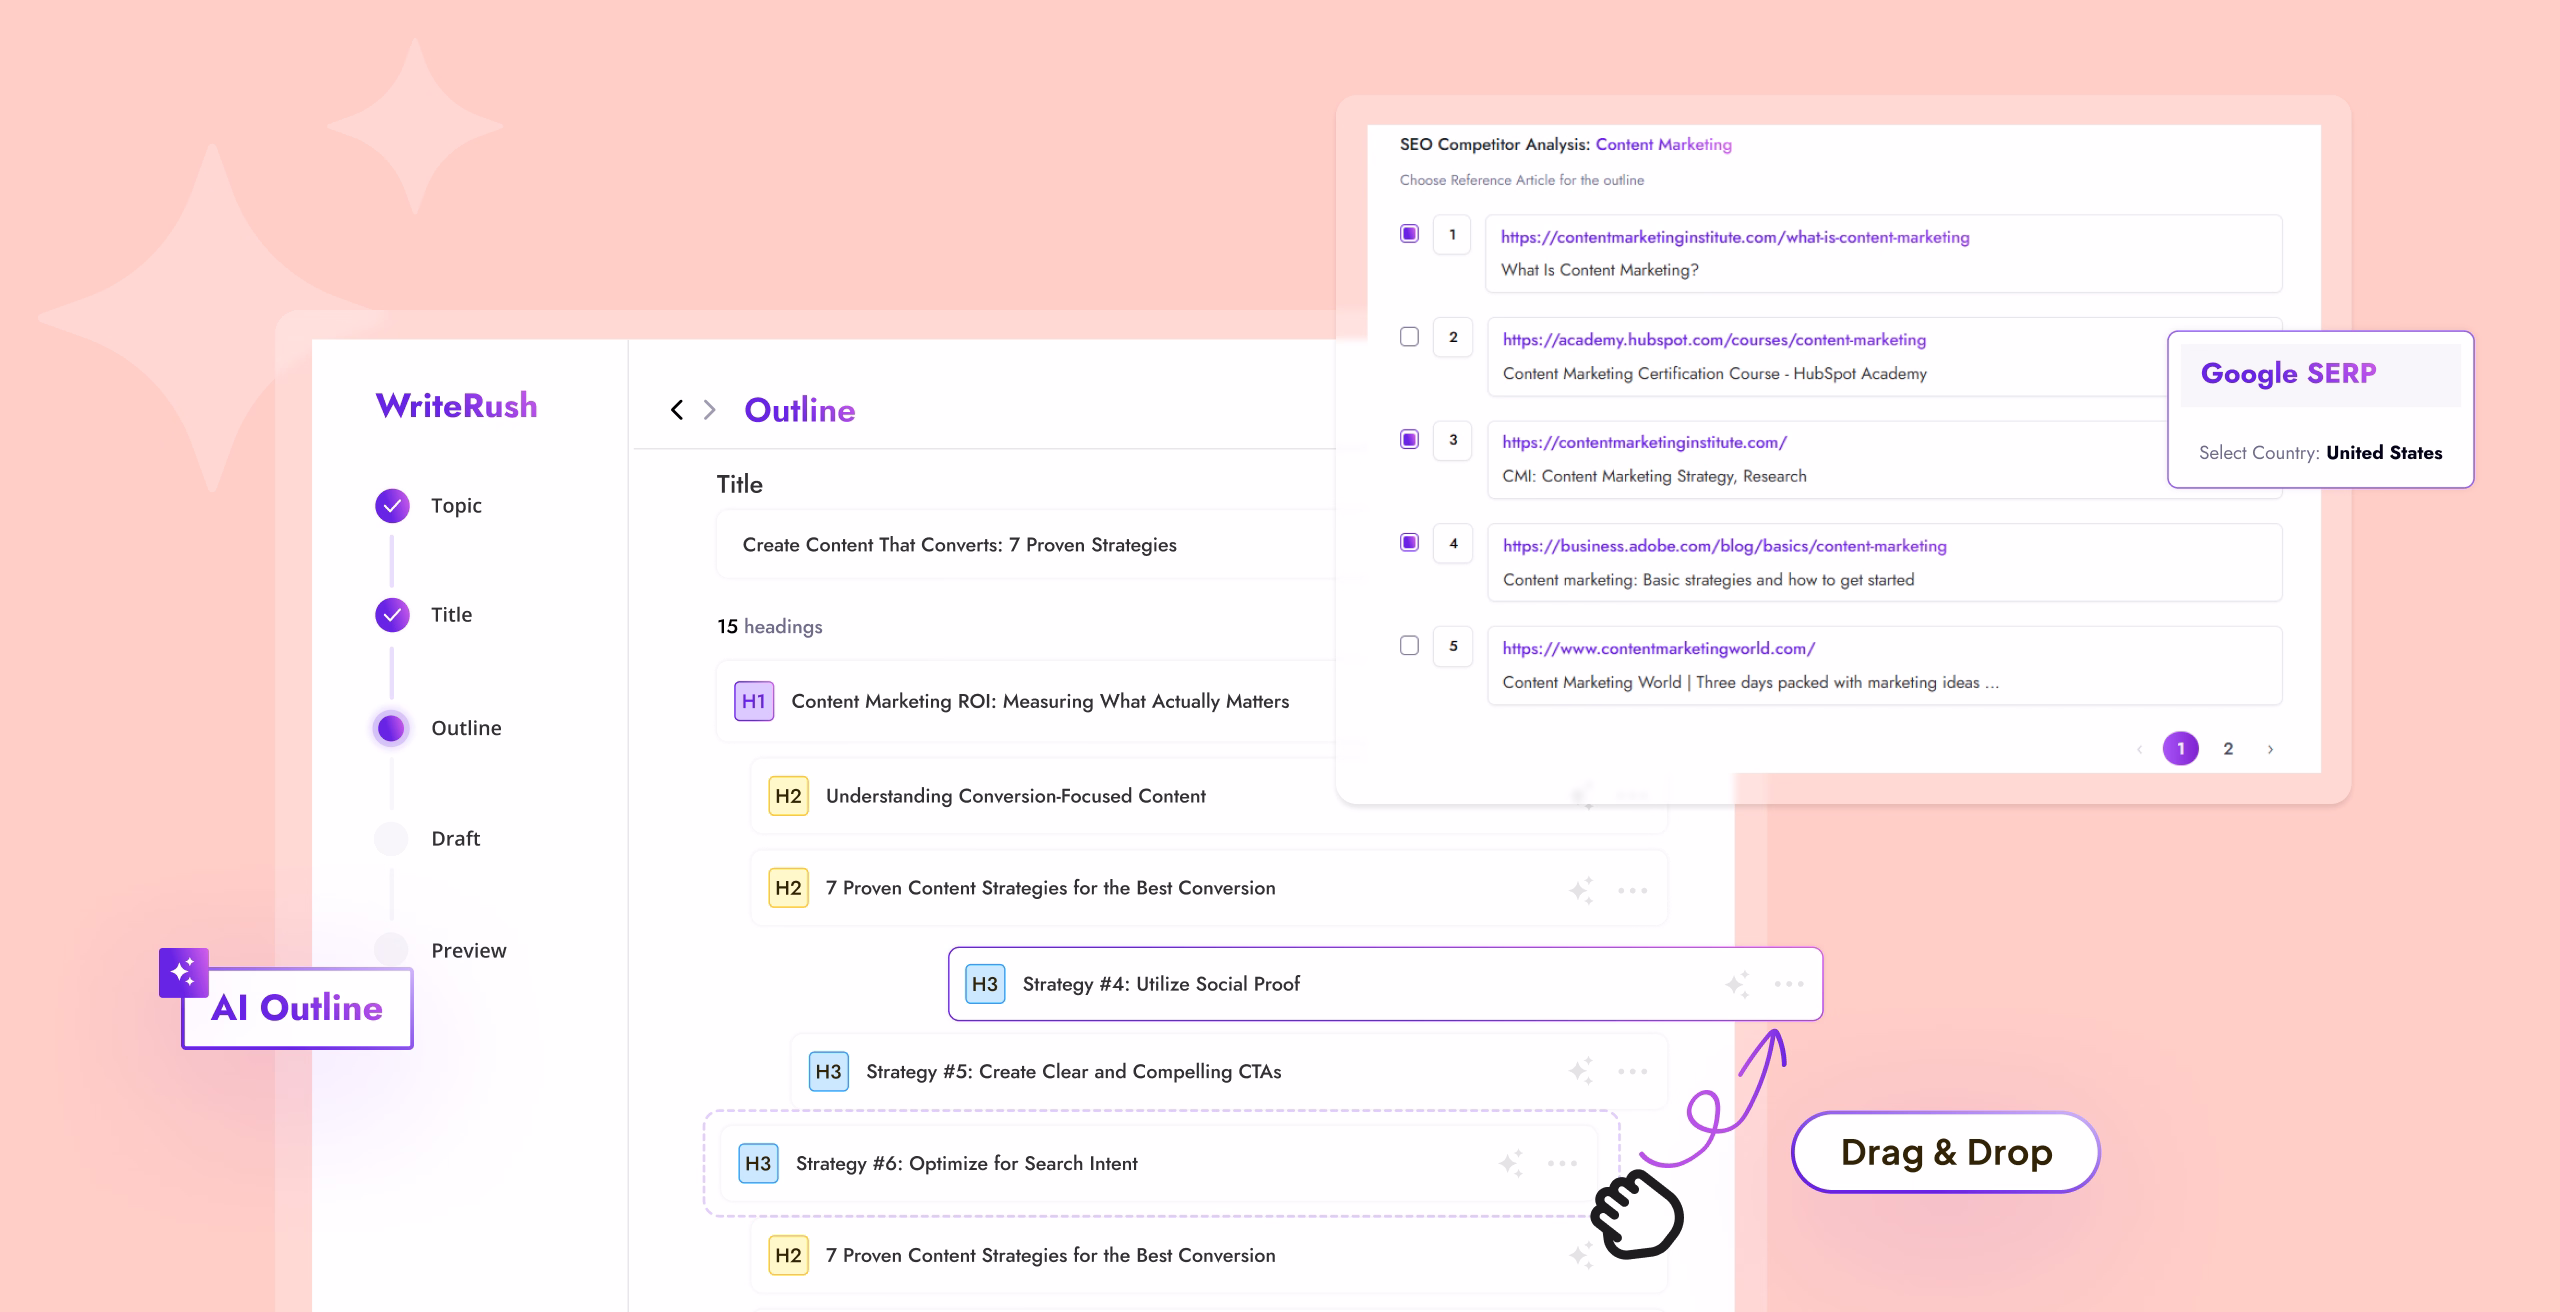Click the Drag & Drop label button
This screenshot has height=1312, width=2560.
coord(1945,1152)
